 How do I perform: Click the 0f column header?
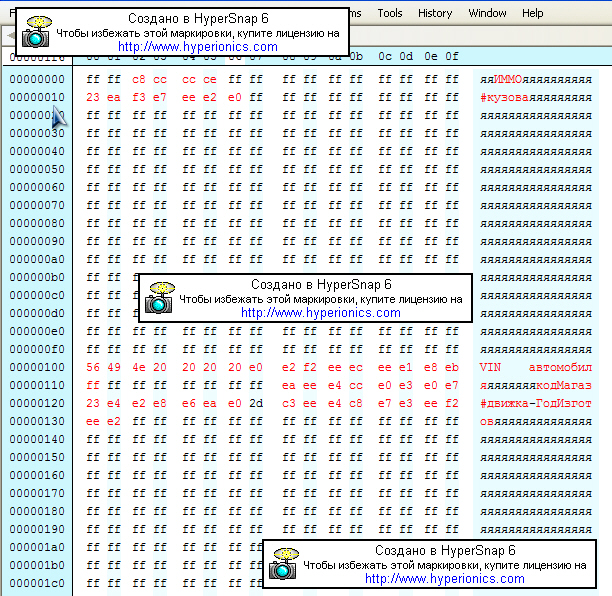452,56
